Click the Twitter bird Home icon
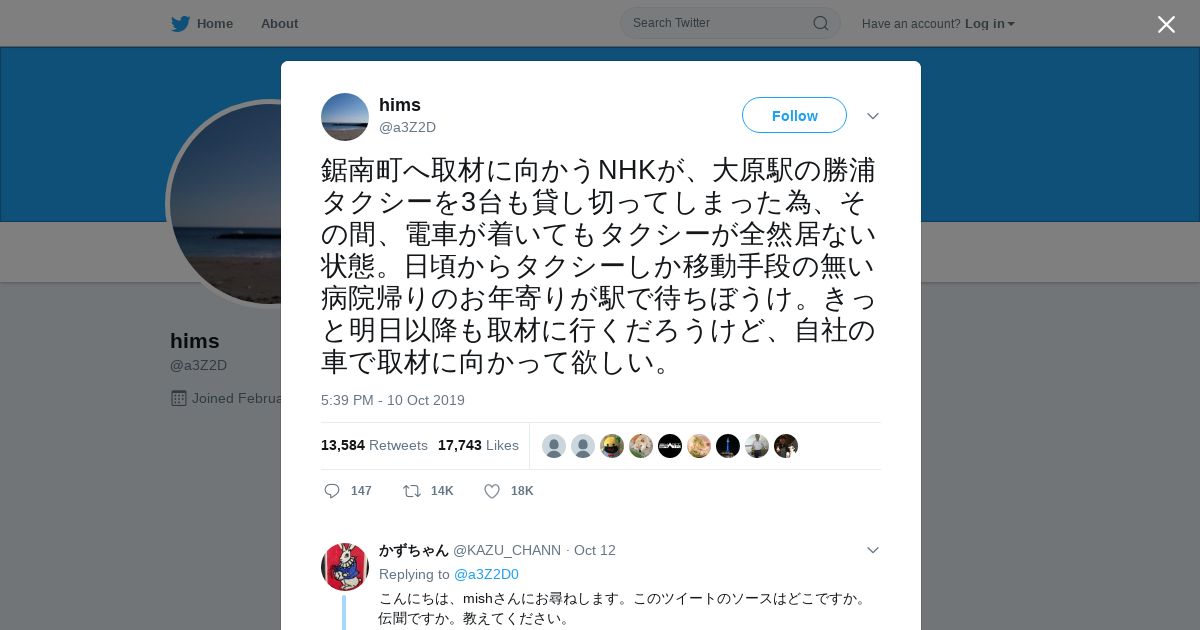Viewport: 1200px width, 630px height. (x=180, y=24)
